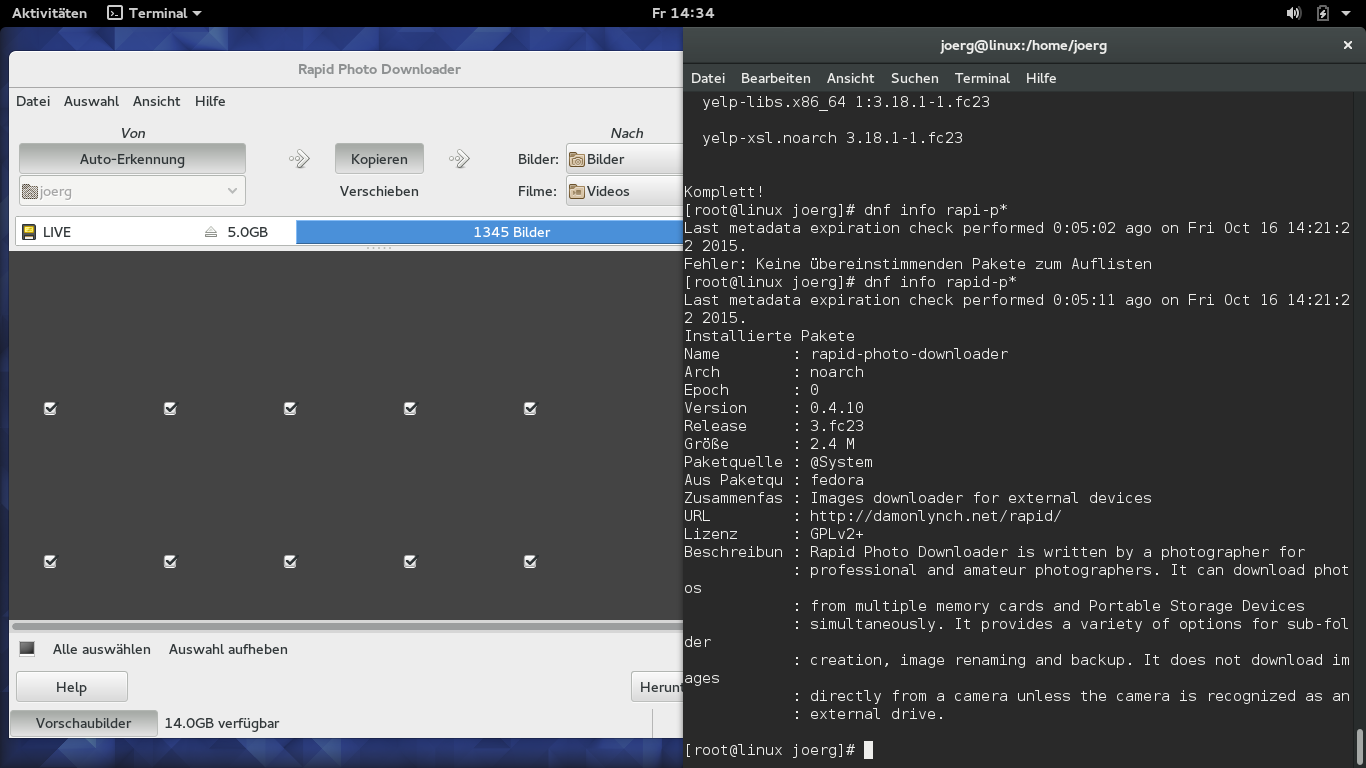Open the Bearbeiten menu in terminal
The height and width of the screenshot is (768, 1366).
coord(776,78)
